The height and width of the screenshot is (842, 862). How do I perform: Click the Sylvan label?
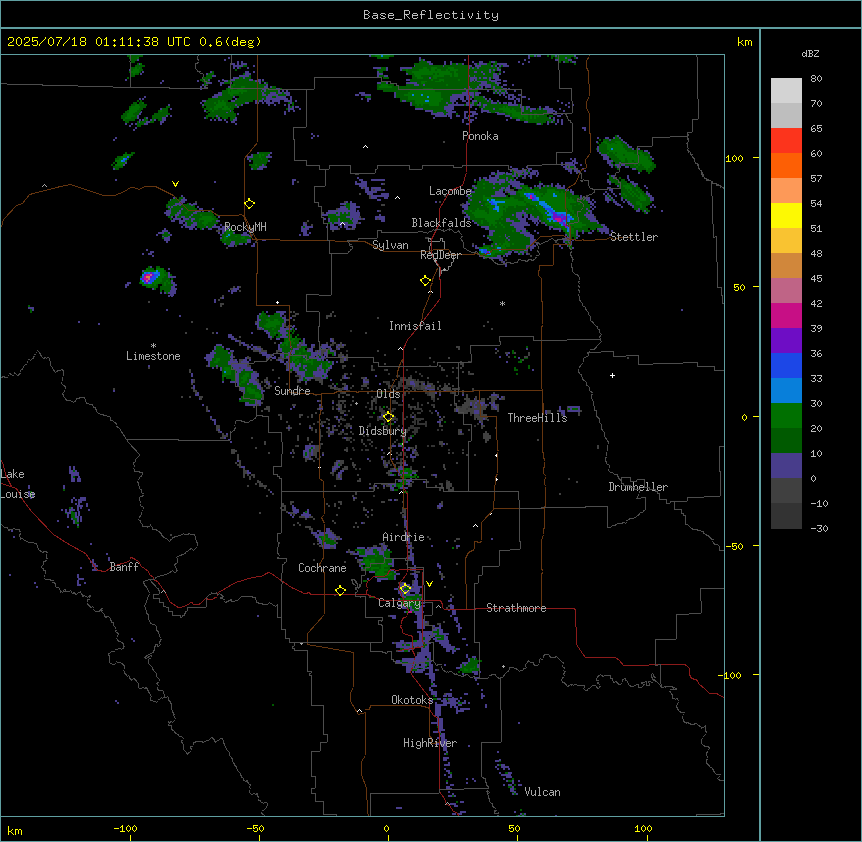(x=390, y=245)
